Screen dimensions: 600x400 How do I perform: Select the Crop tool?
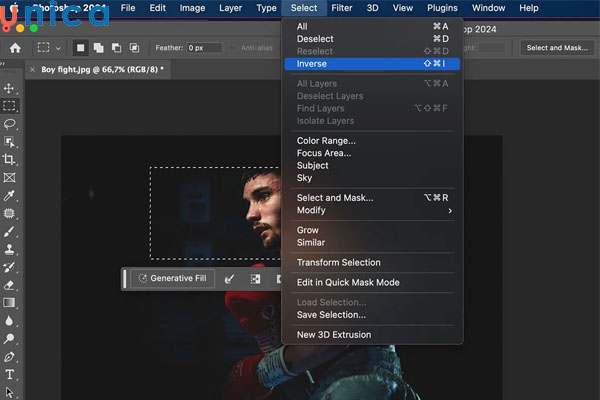[x=10, y=160]
